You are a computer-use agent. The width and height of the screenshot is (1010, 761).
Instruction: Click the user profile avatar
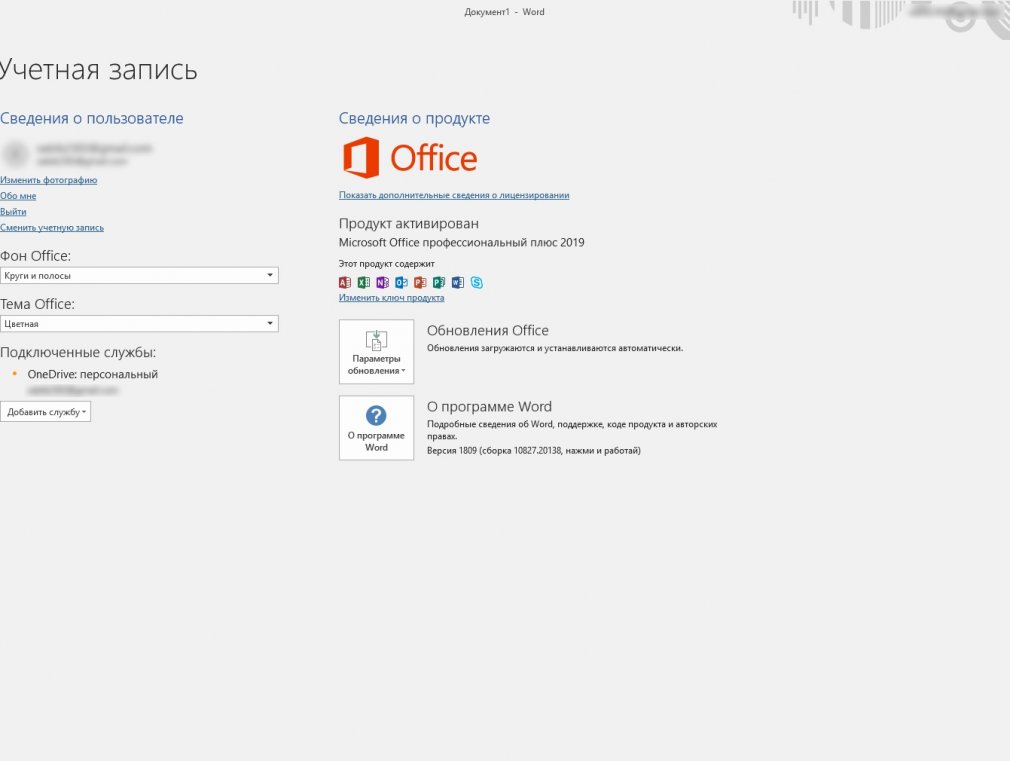[x=15, y=154]
